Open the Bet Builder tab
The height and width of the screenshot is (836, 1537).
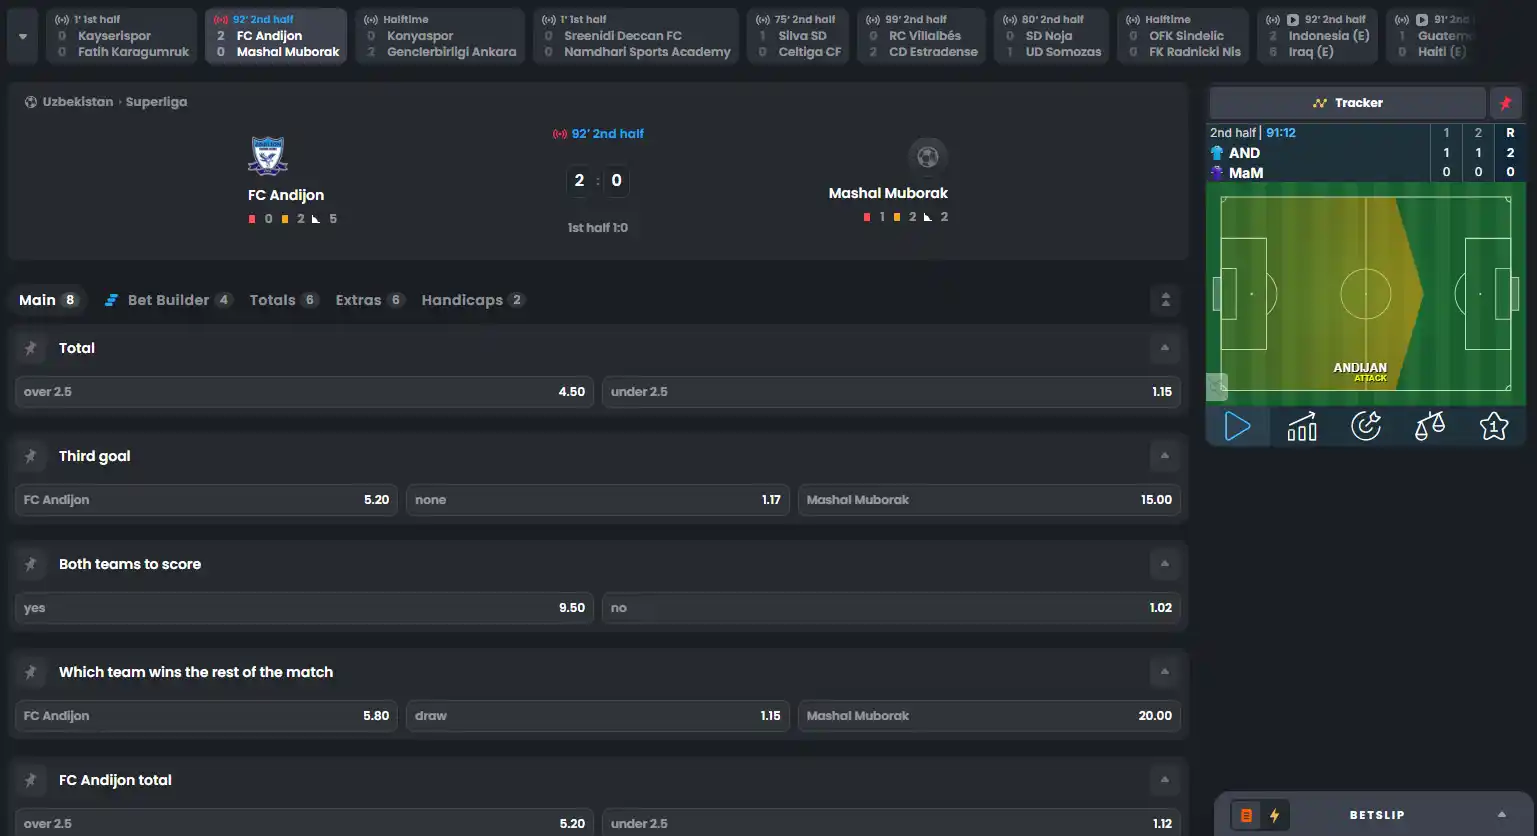[168, 300]
